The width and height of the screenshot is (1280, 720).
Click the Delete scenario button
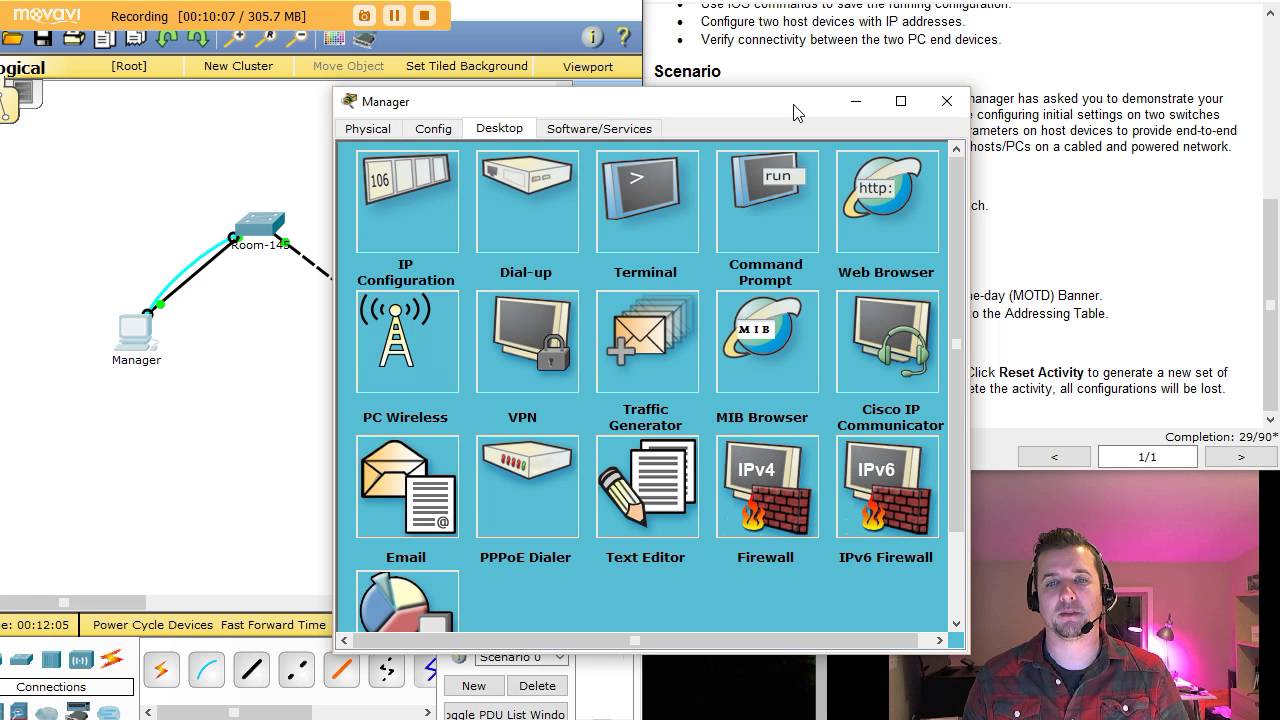click(x=537, y=686)
